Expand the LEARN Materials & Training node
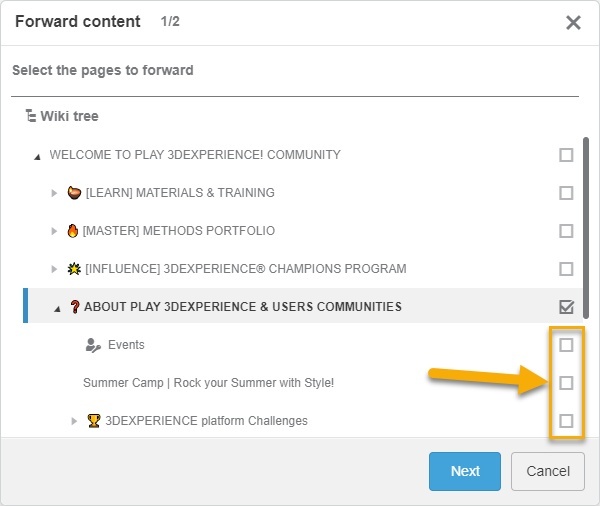This screenshot has width=600, height=506. click(x=55, y=193)
